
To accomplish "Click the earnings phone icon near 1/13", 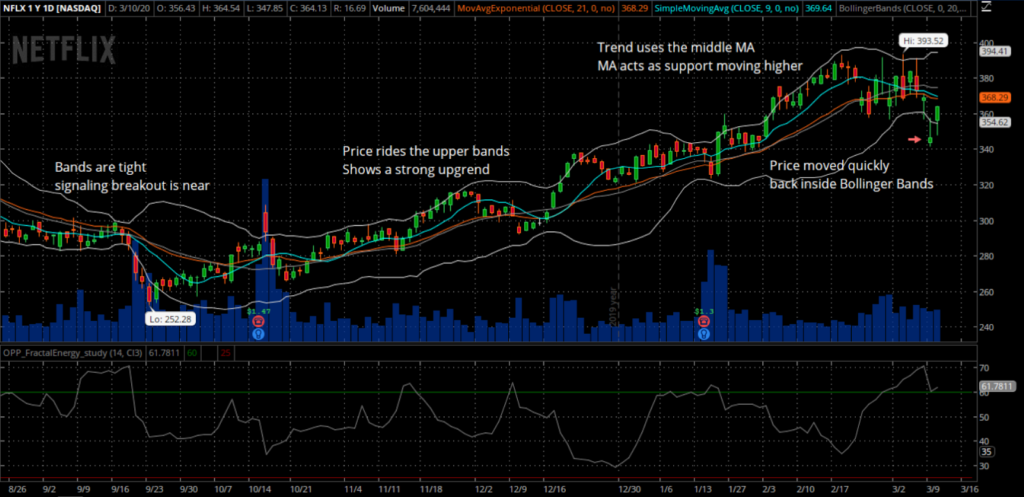I will point(703,322).
